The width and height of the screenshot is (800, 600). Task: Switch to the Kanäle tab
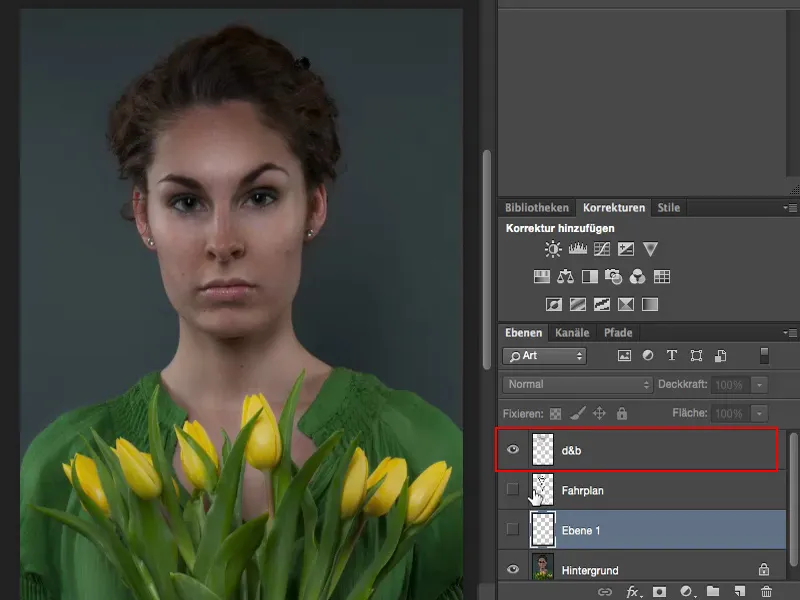572,333
